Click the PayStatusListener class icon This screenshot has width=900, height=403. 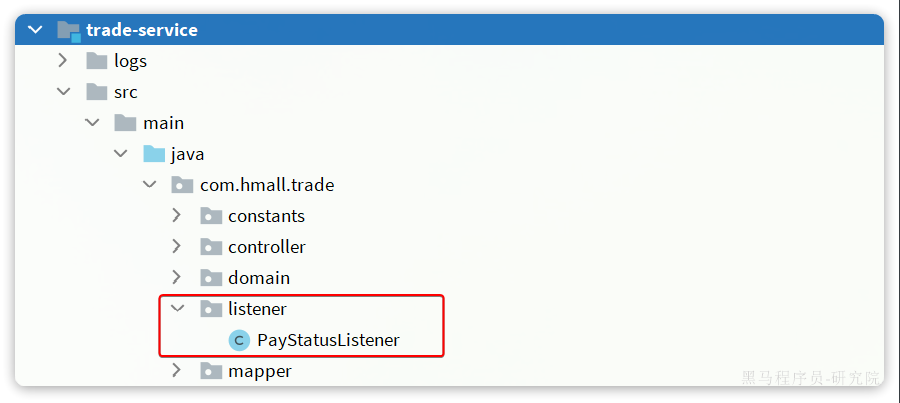(239, 340)
